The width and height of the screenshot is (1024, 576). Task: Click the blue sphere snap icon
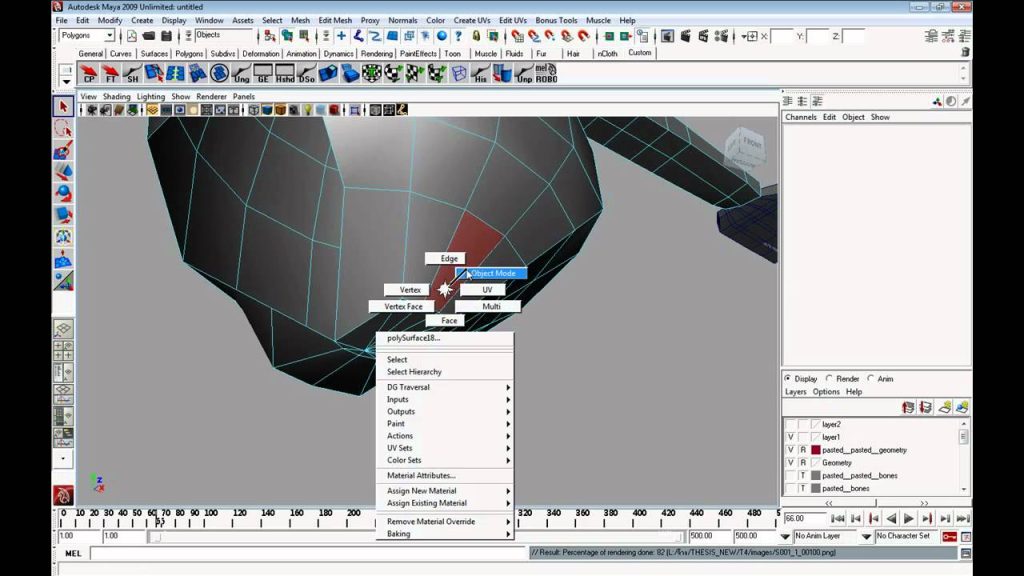point(442,36)
